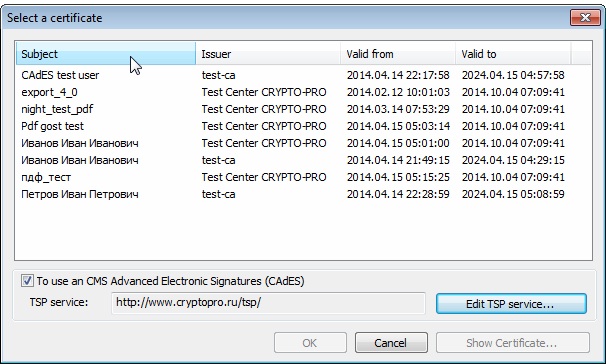
Task: Click the OK button
Action: click(x=310, y=342)
